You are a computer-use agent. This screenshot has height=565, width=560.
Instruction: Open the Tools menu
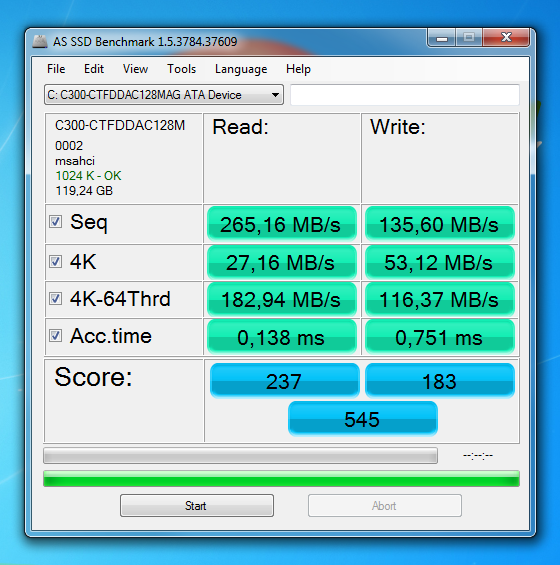181,69
